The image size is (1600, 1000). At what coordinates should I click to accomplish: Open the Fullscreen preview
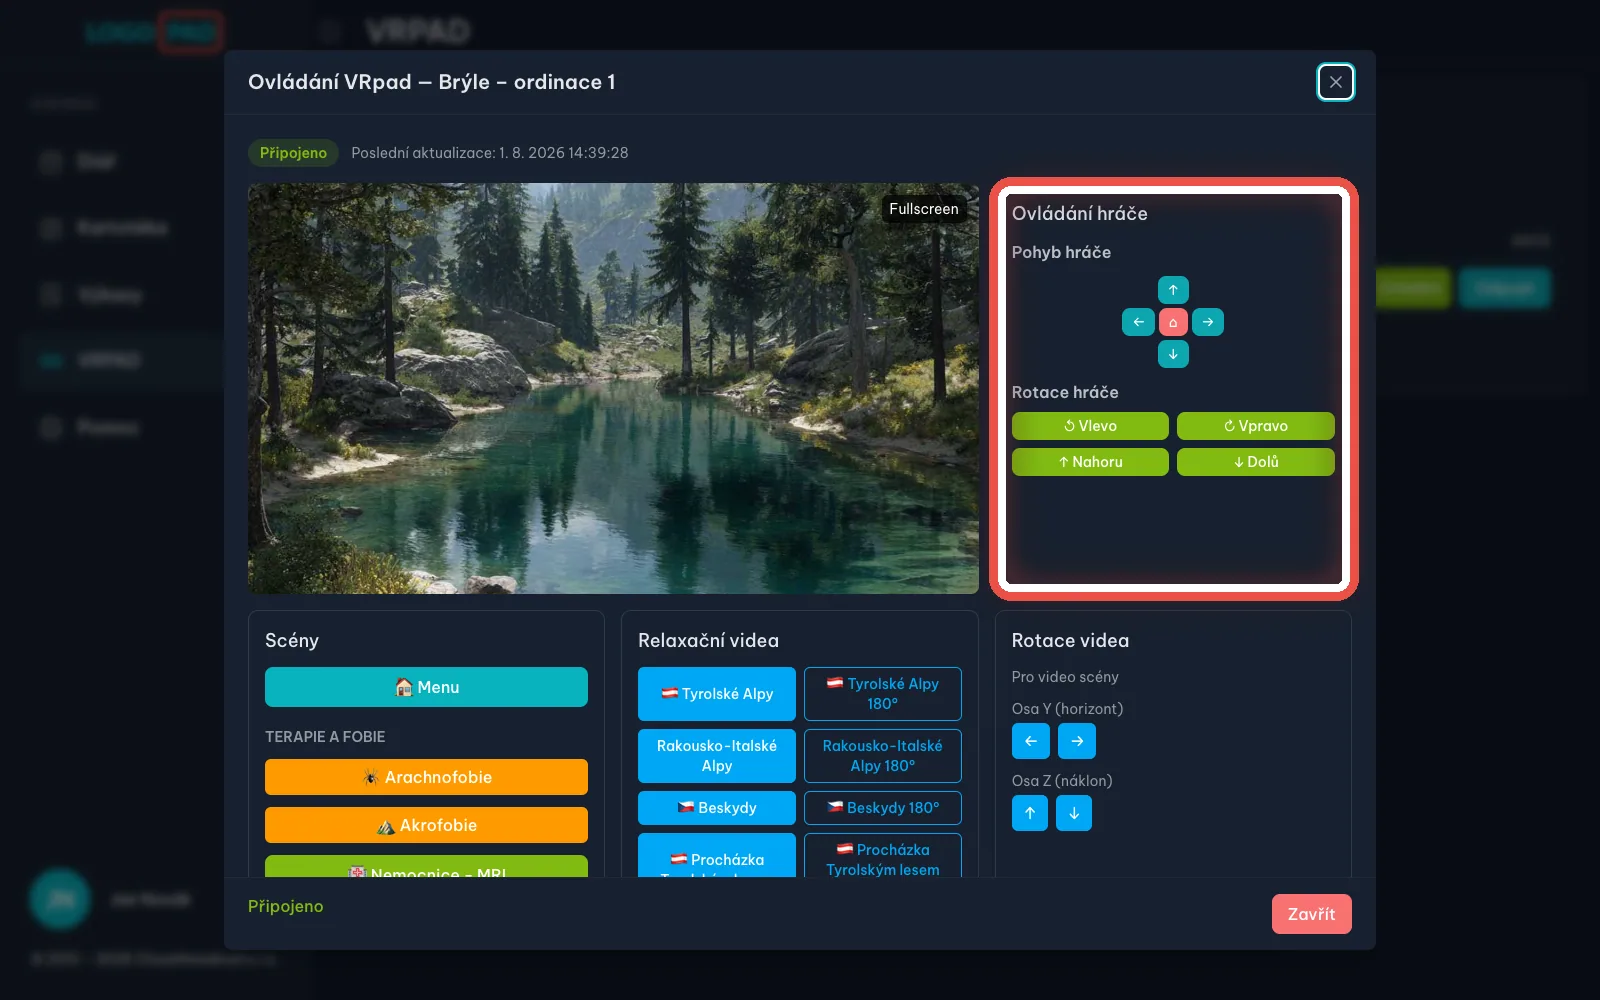tap(924, 209)
